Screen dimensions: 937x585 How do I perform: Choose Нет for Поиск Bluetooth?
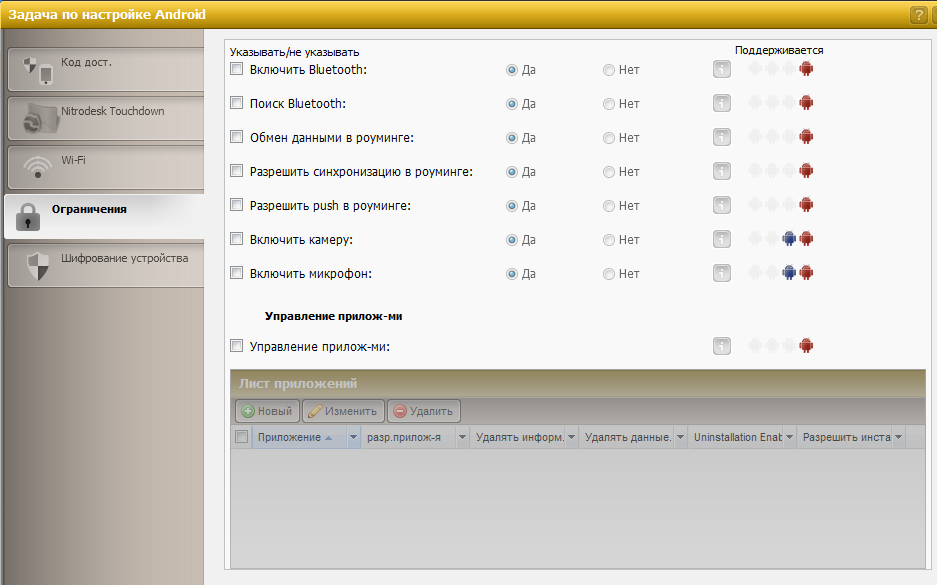point(608,104)
